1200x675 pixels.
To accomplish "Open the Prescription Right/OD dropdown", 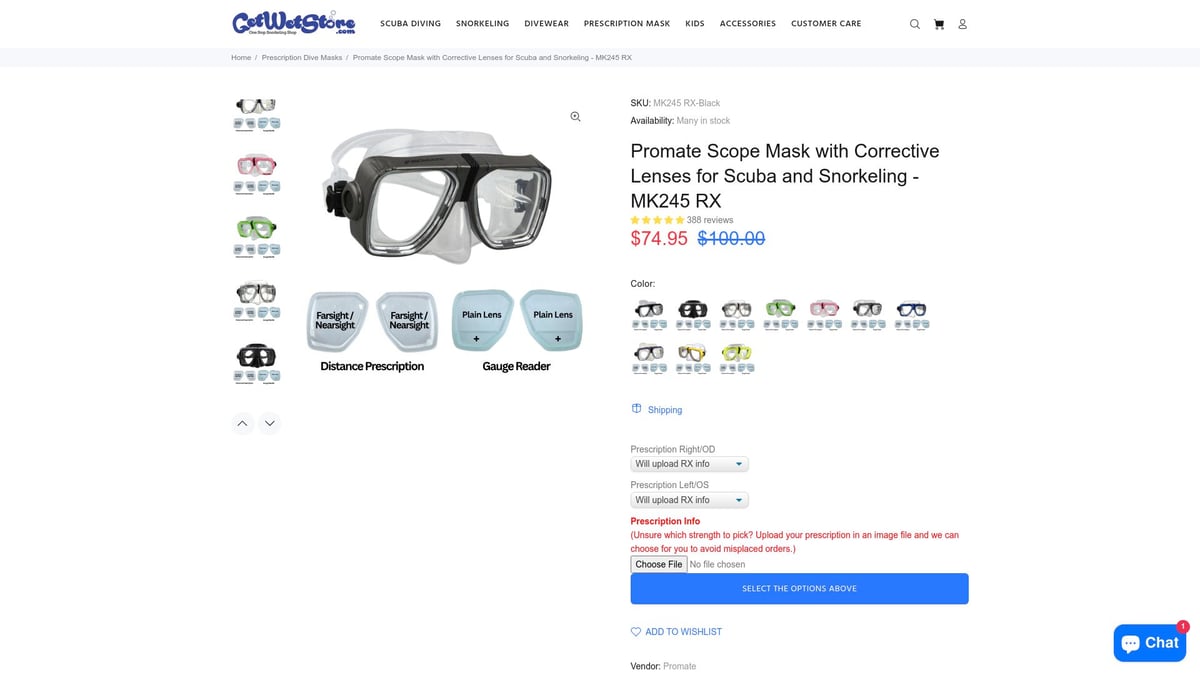I will coord(689,463).
